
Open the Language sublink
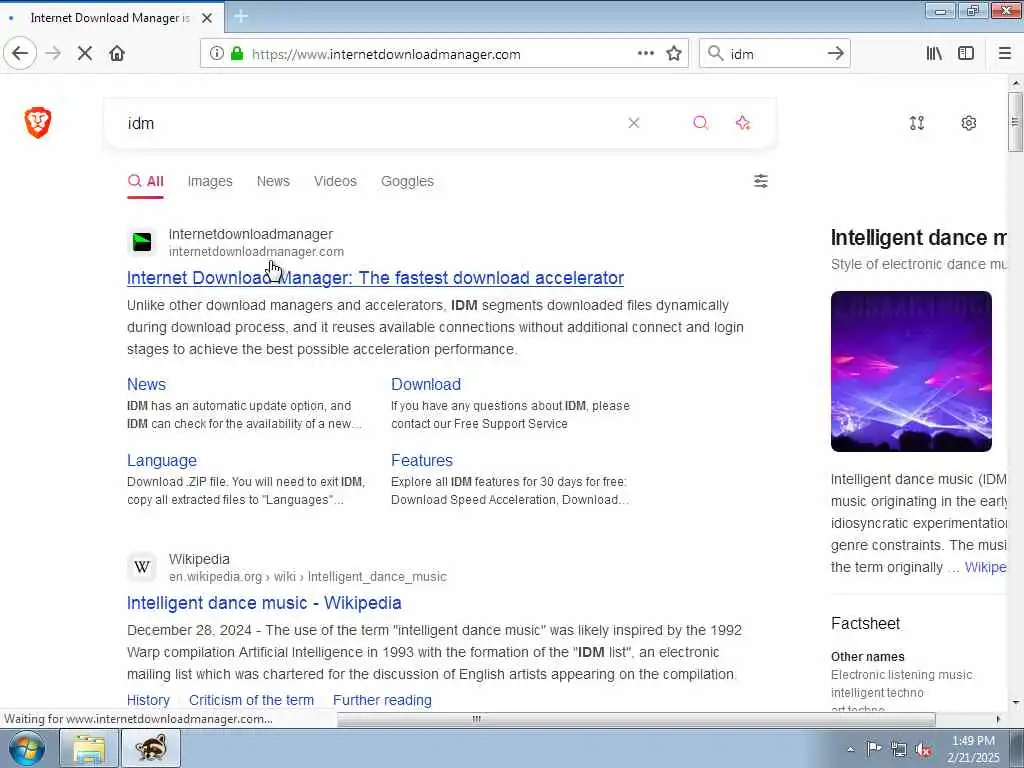click(x=161, y=460)
